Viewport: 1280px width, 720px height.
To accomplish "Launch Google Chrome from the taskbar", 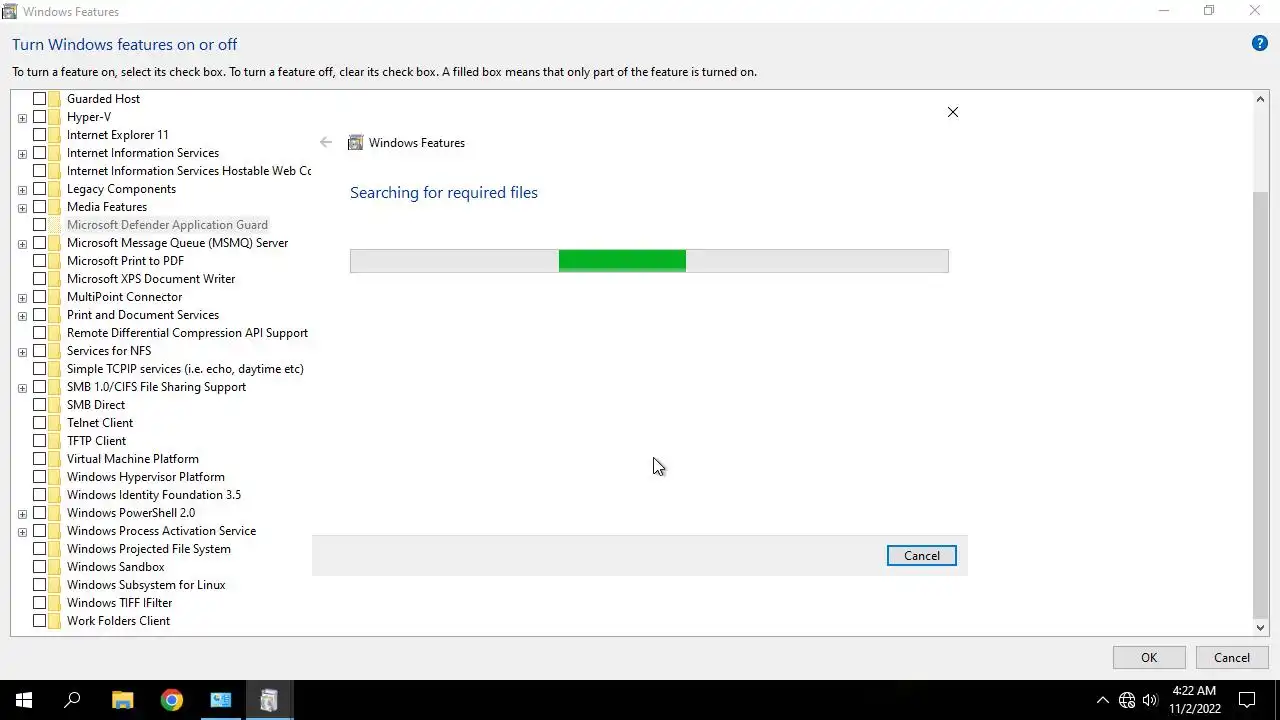I will pyautogui.click(x=171, y=700).
